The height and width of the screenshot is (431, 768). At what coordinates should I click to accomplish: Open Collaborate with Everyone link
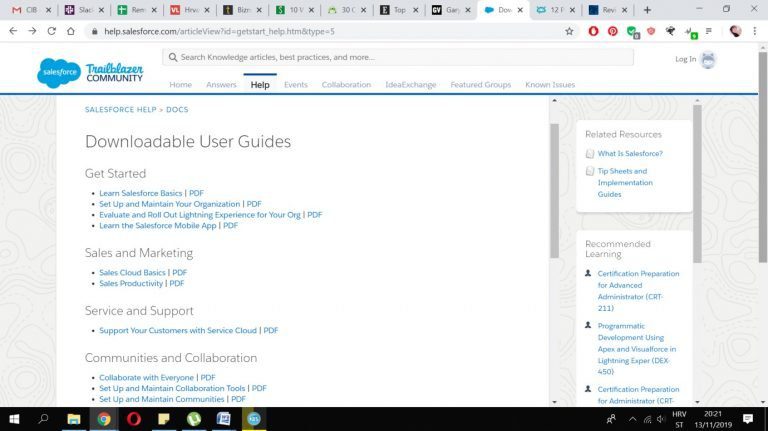pyautogui.click(x=146, y=378)
